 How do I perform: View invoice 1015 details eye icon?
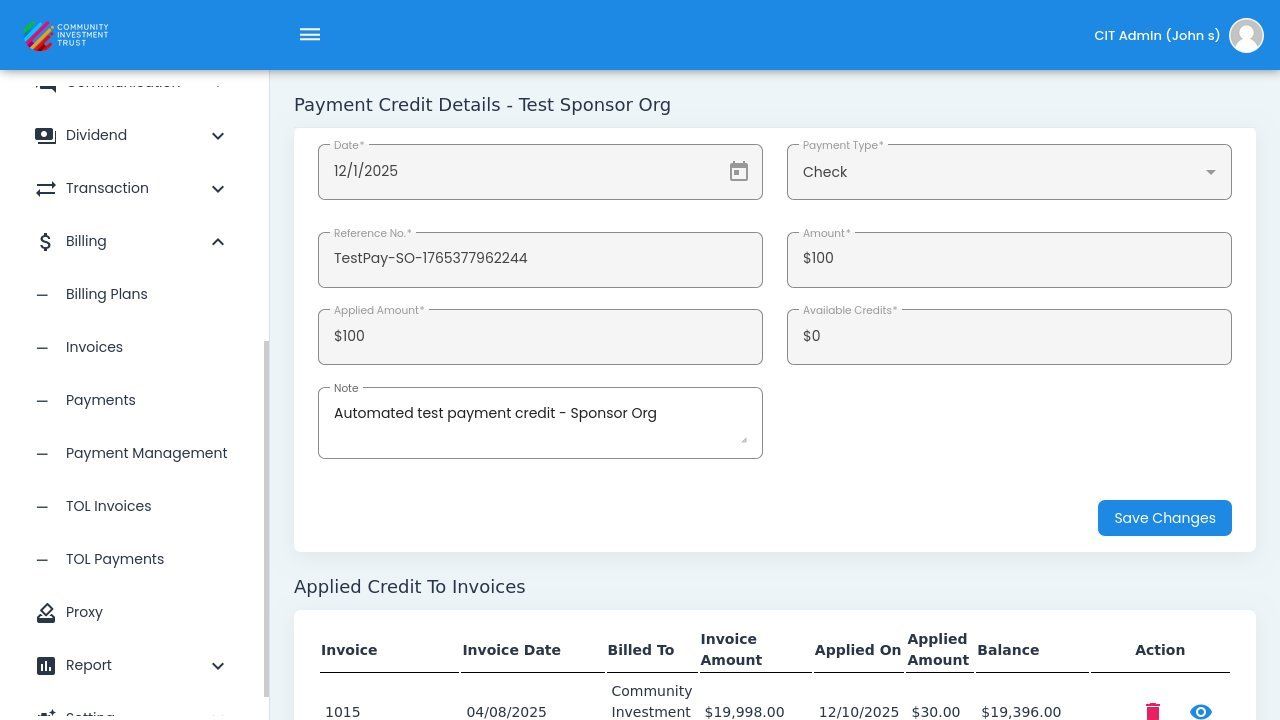coord(1201,711)
